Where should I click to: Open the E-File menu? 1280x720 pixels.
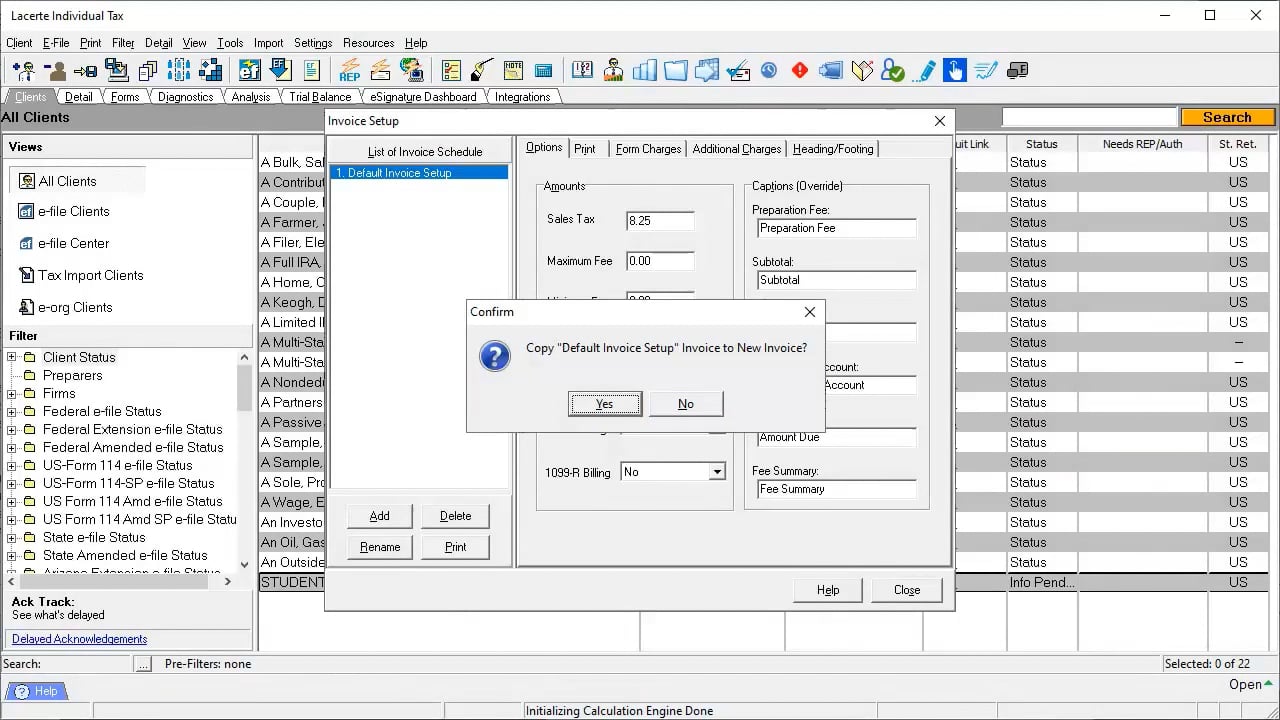point(56,43)
